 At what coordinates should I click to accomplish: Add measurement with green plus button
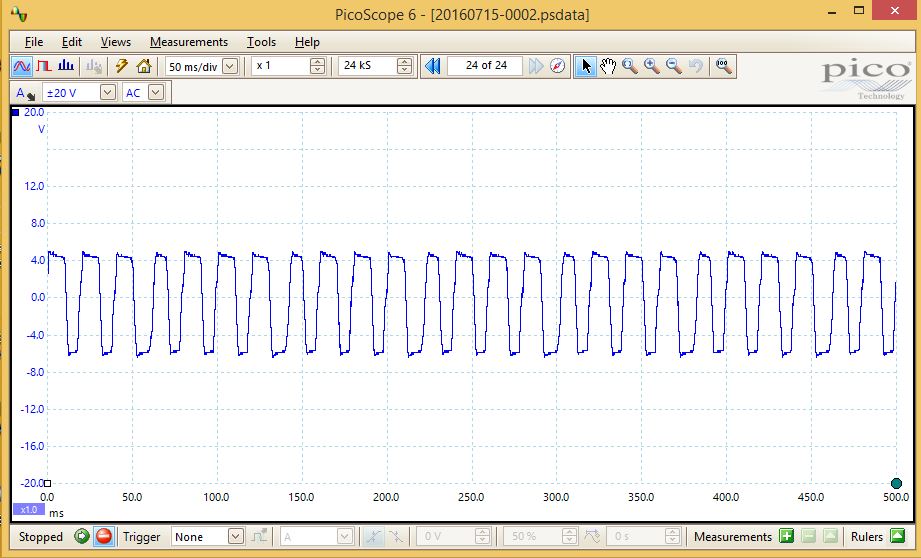coord(786,537)
